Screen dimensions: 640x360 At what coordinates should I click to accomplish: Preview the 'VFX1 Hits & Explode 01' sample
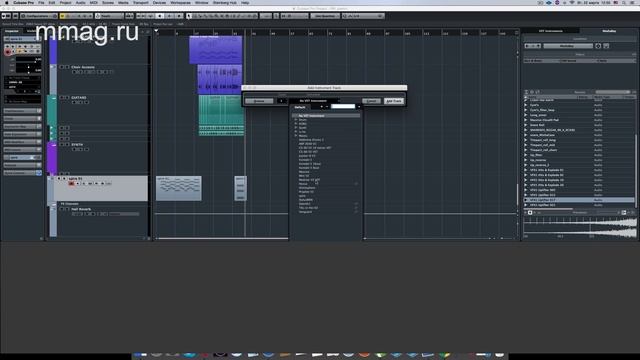pyautogui.click(x=526, y=170)
